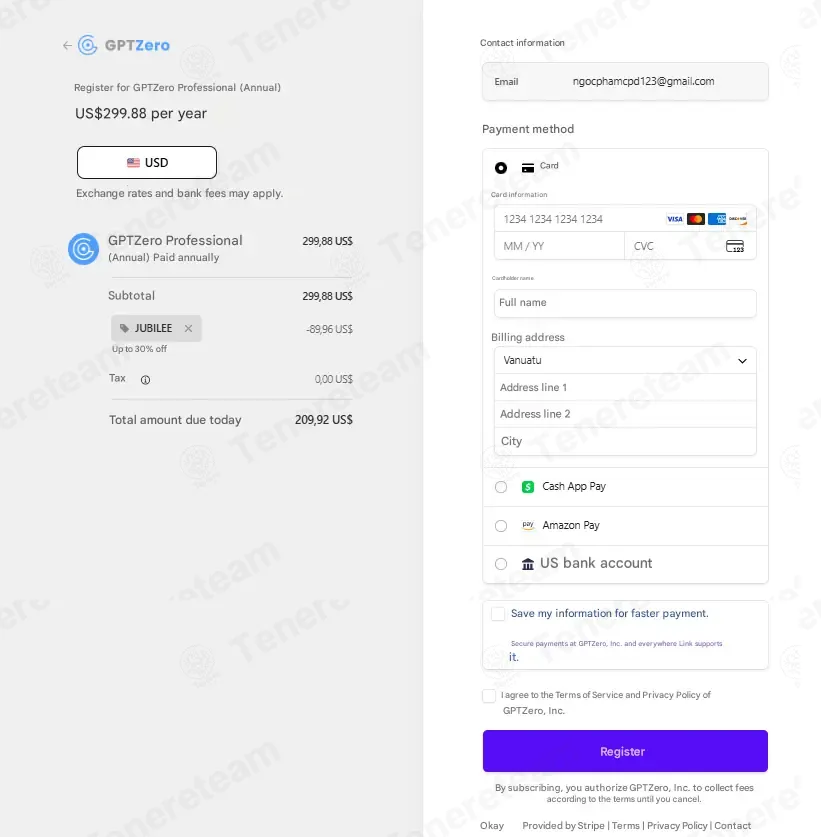Open the Vanuatu country dropdown

click(625, 360)
